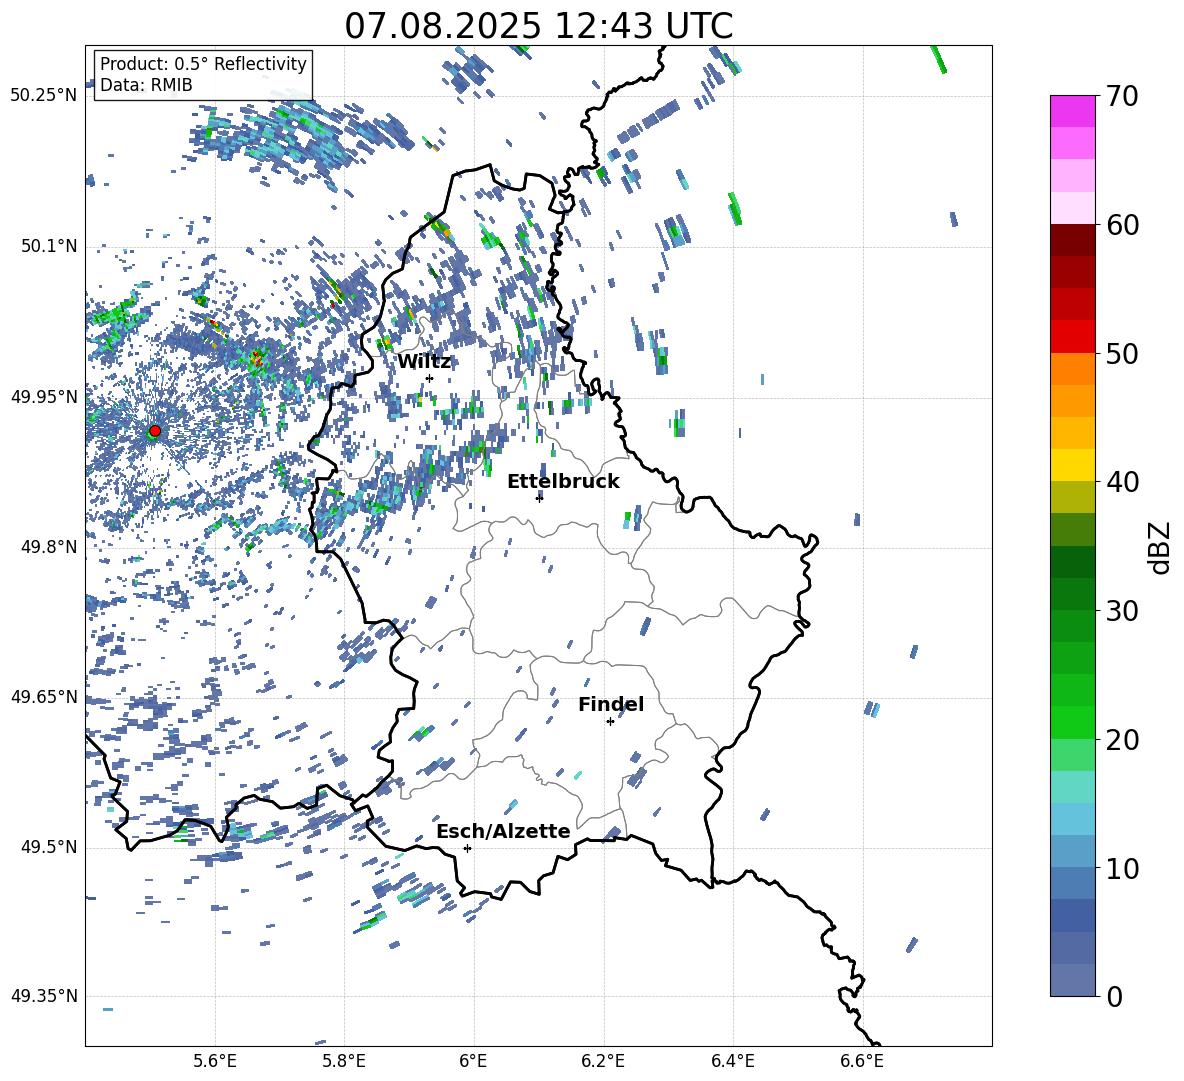Click the 'Data: RMIB' label
The image size is (1184, 1081).
(x=146, y=85)
